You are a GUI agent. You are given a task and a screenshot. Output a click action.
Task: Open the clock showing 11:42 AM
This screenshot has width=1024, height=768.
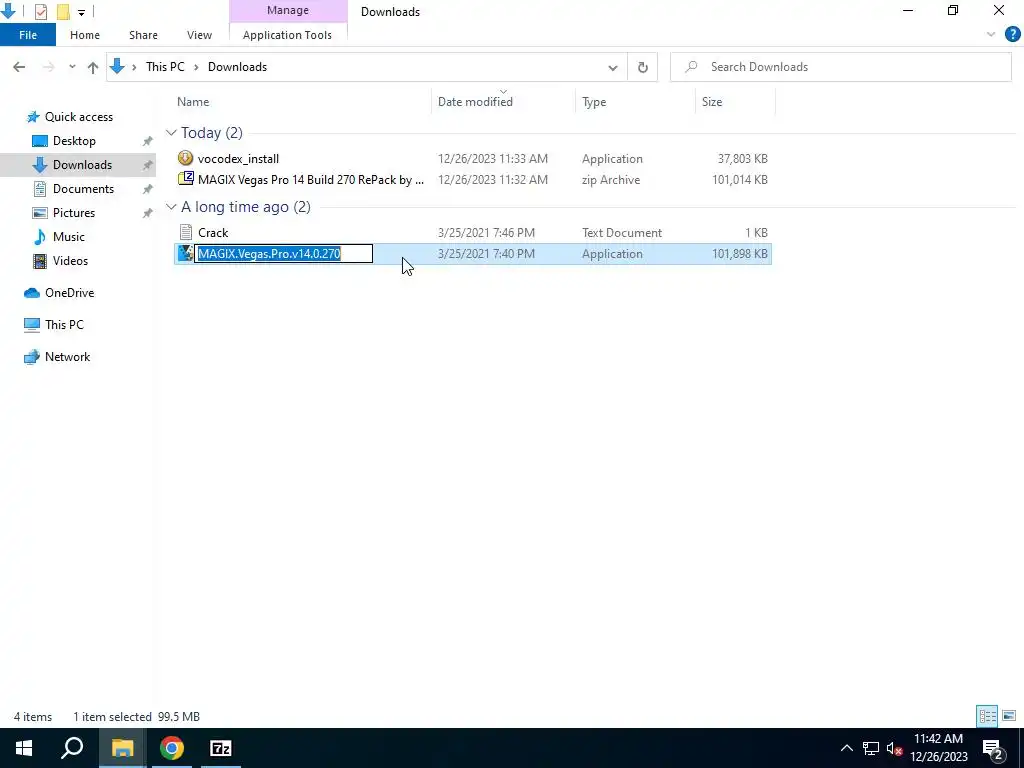(x=938, y=748)
